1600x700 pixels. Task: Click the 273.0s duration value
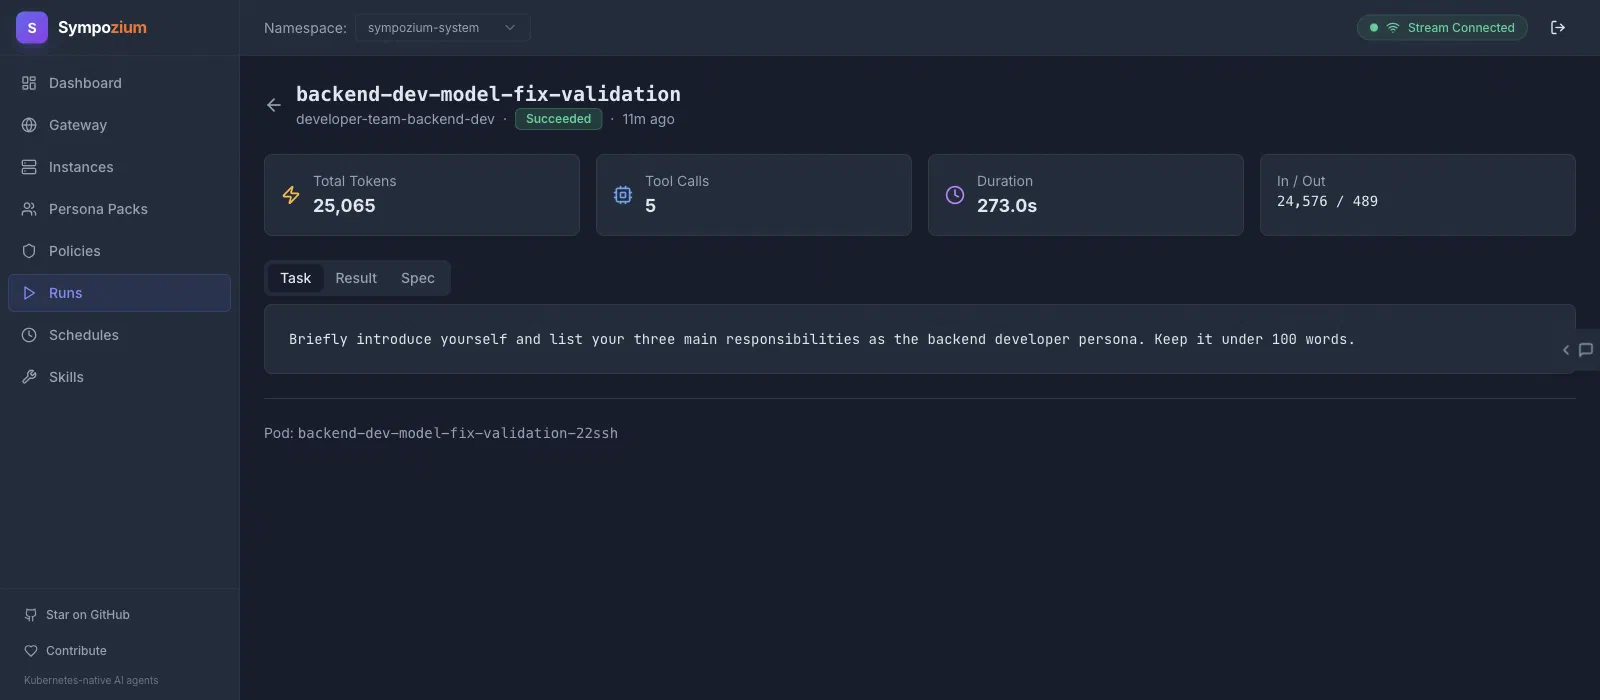click(1007, 206)
